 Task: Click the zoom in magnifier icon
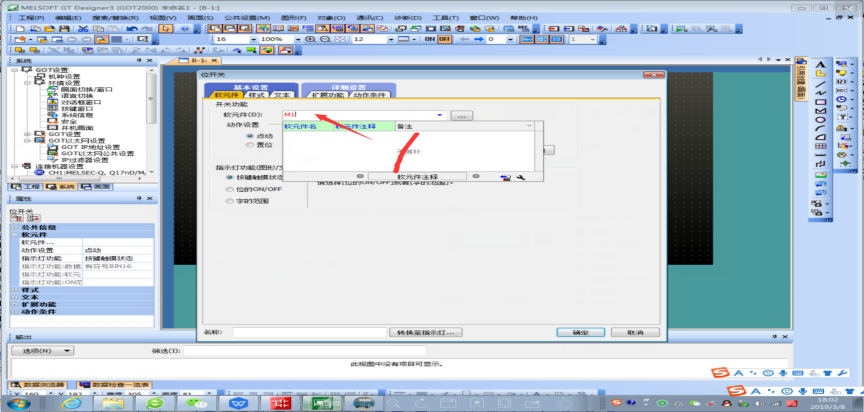point(311,40)
